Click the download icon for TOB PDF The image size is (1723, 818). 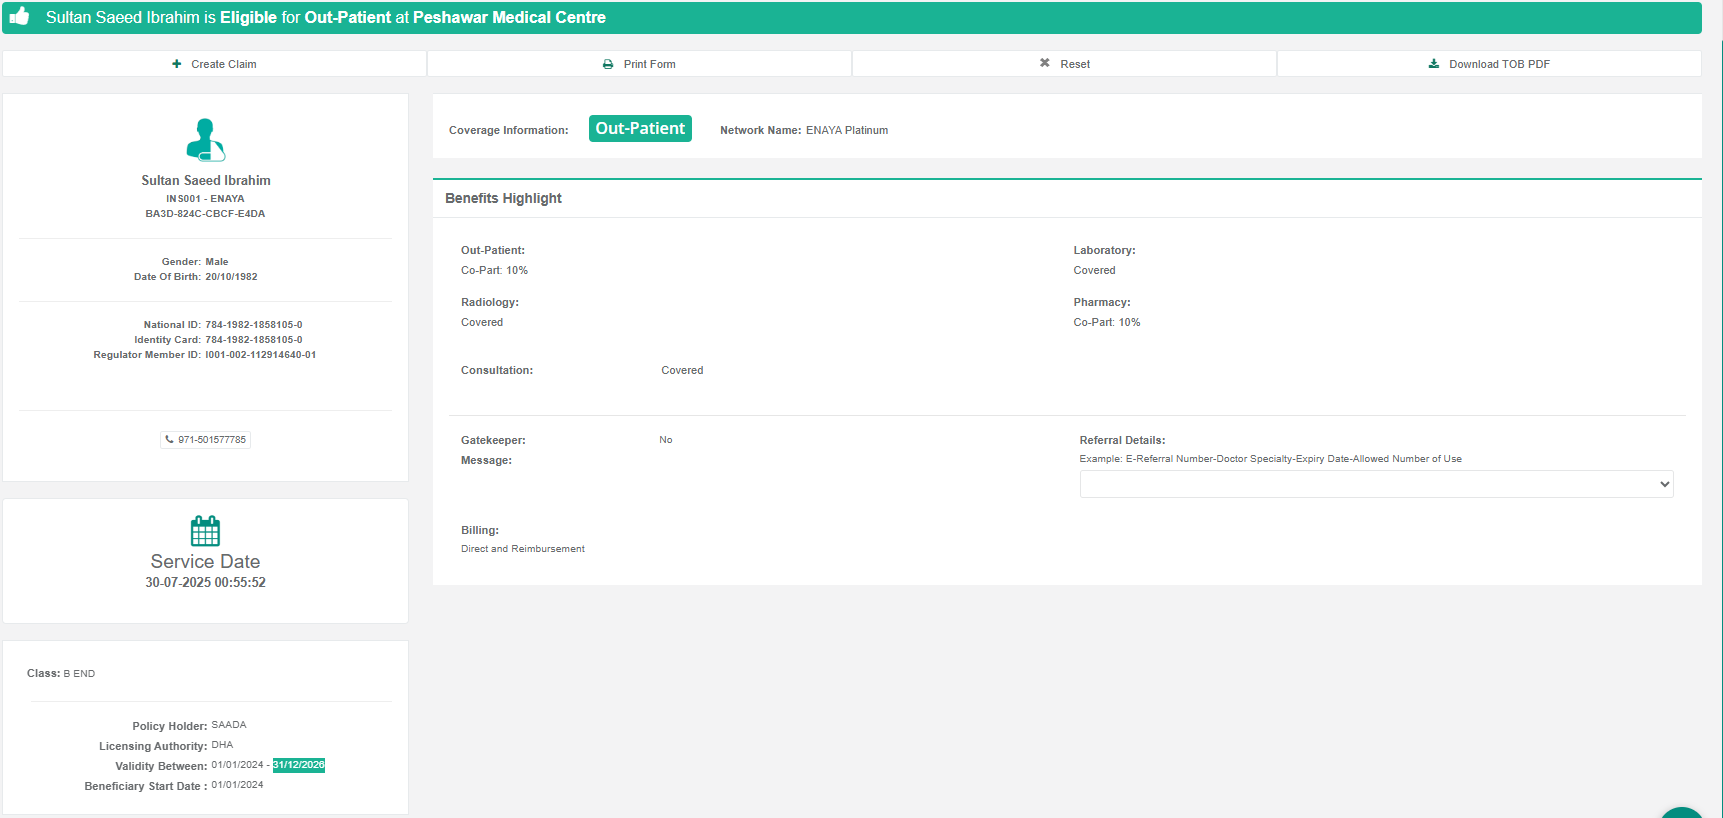tap(1434, 64)
